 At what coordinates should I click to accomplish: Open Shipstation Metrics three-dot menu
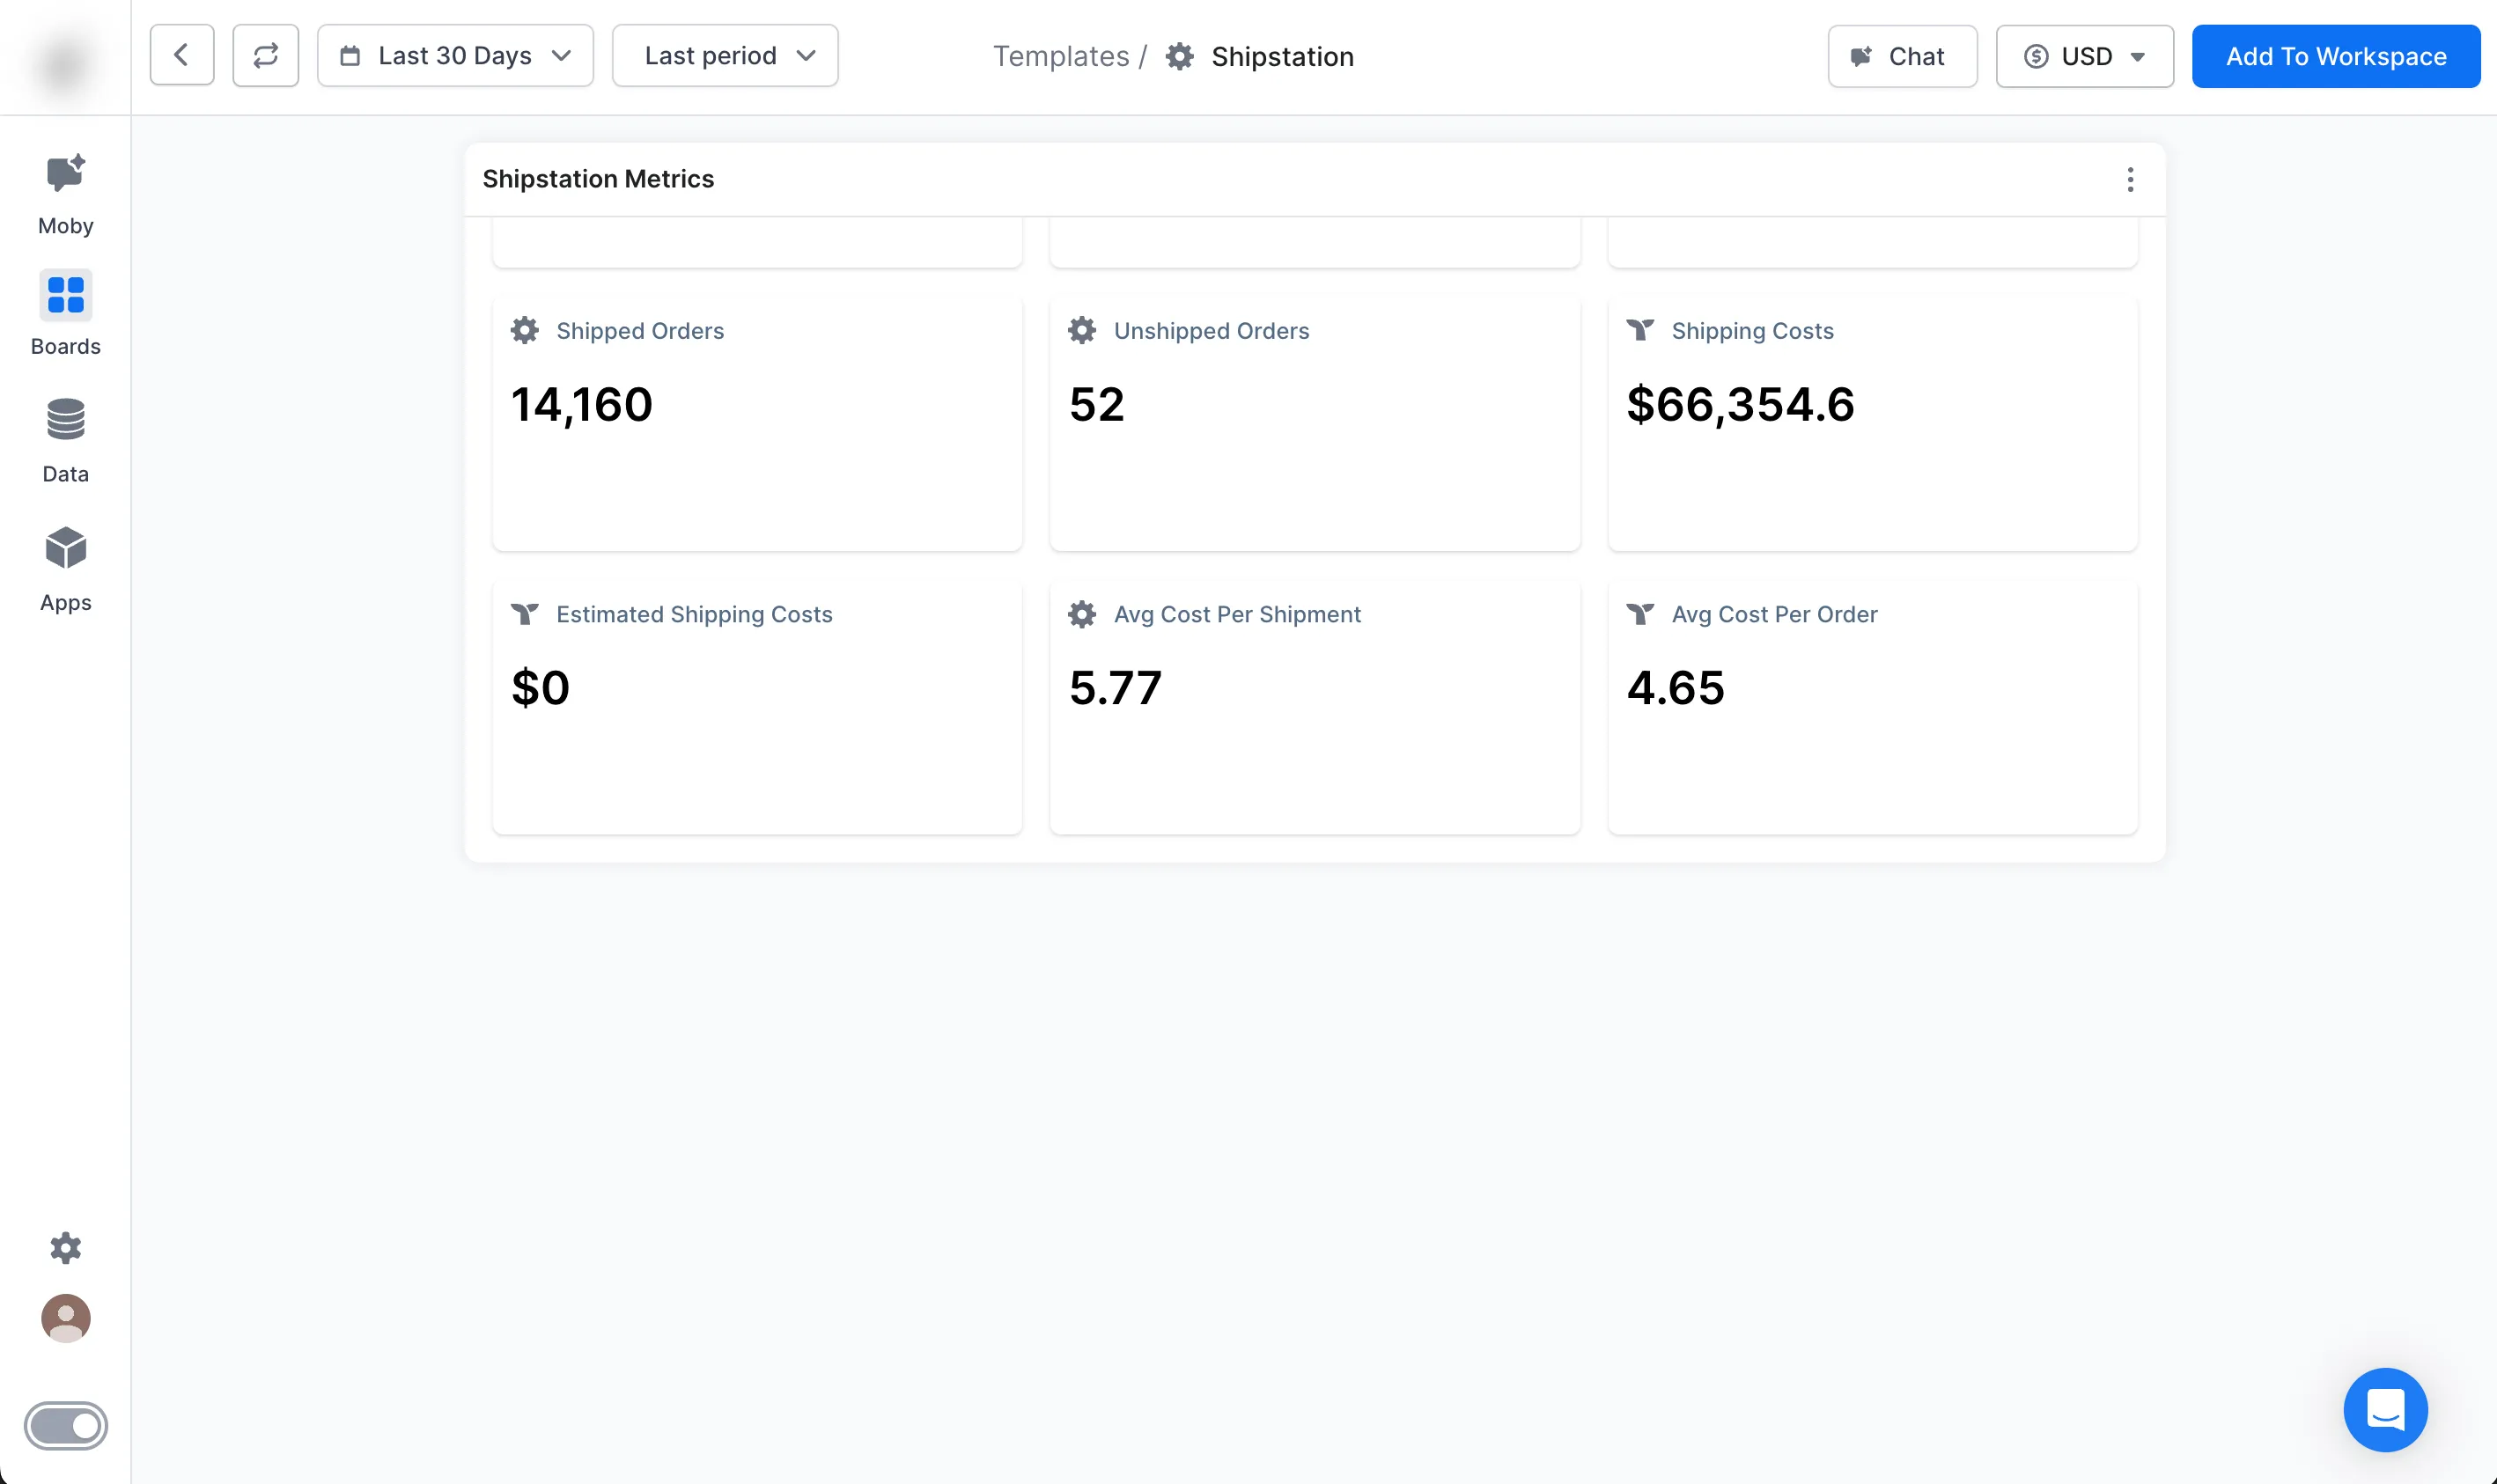[x=2129, y=179]
